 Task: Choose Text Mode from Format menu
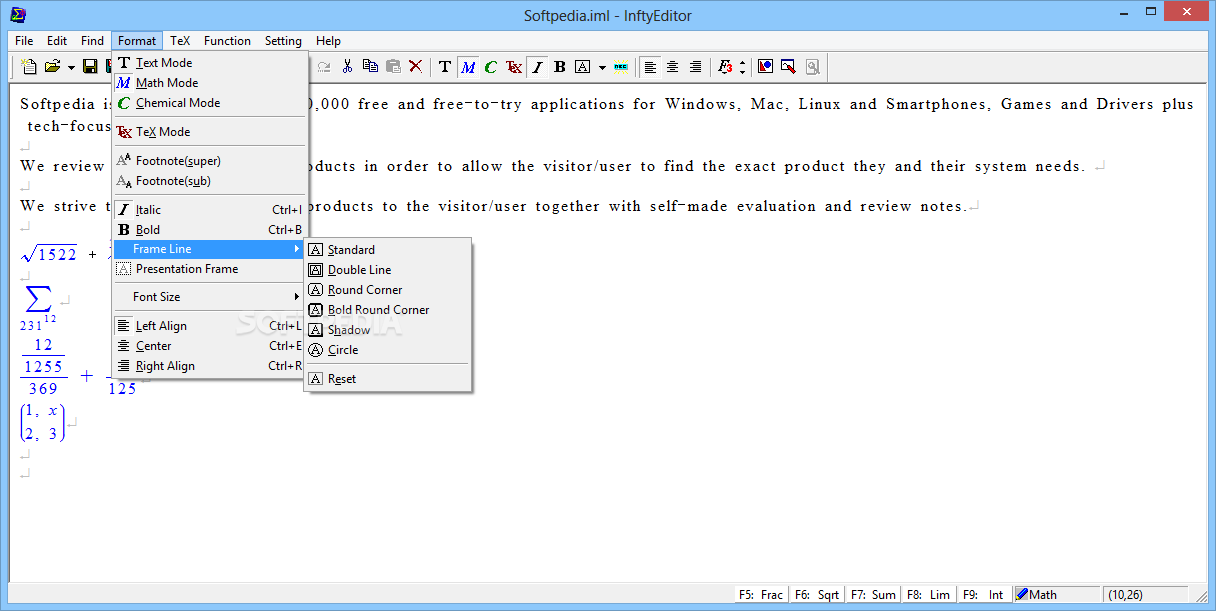(209, 63)
